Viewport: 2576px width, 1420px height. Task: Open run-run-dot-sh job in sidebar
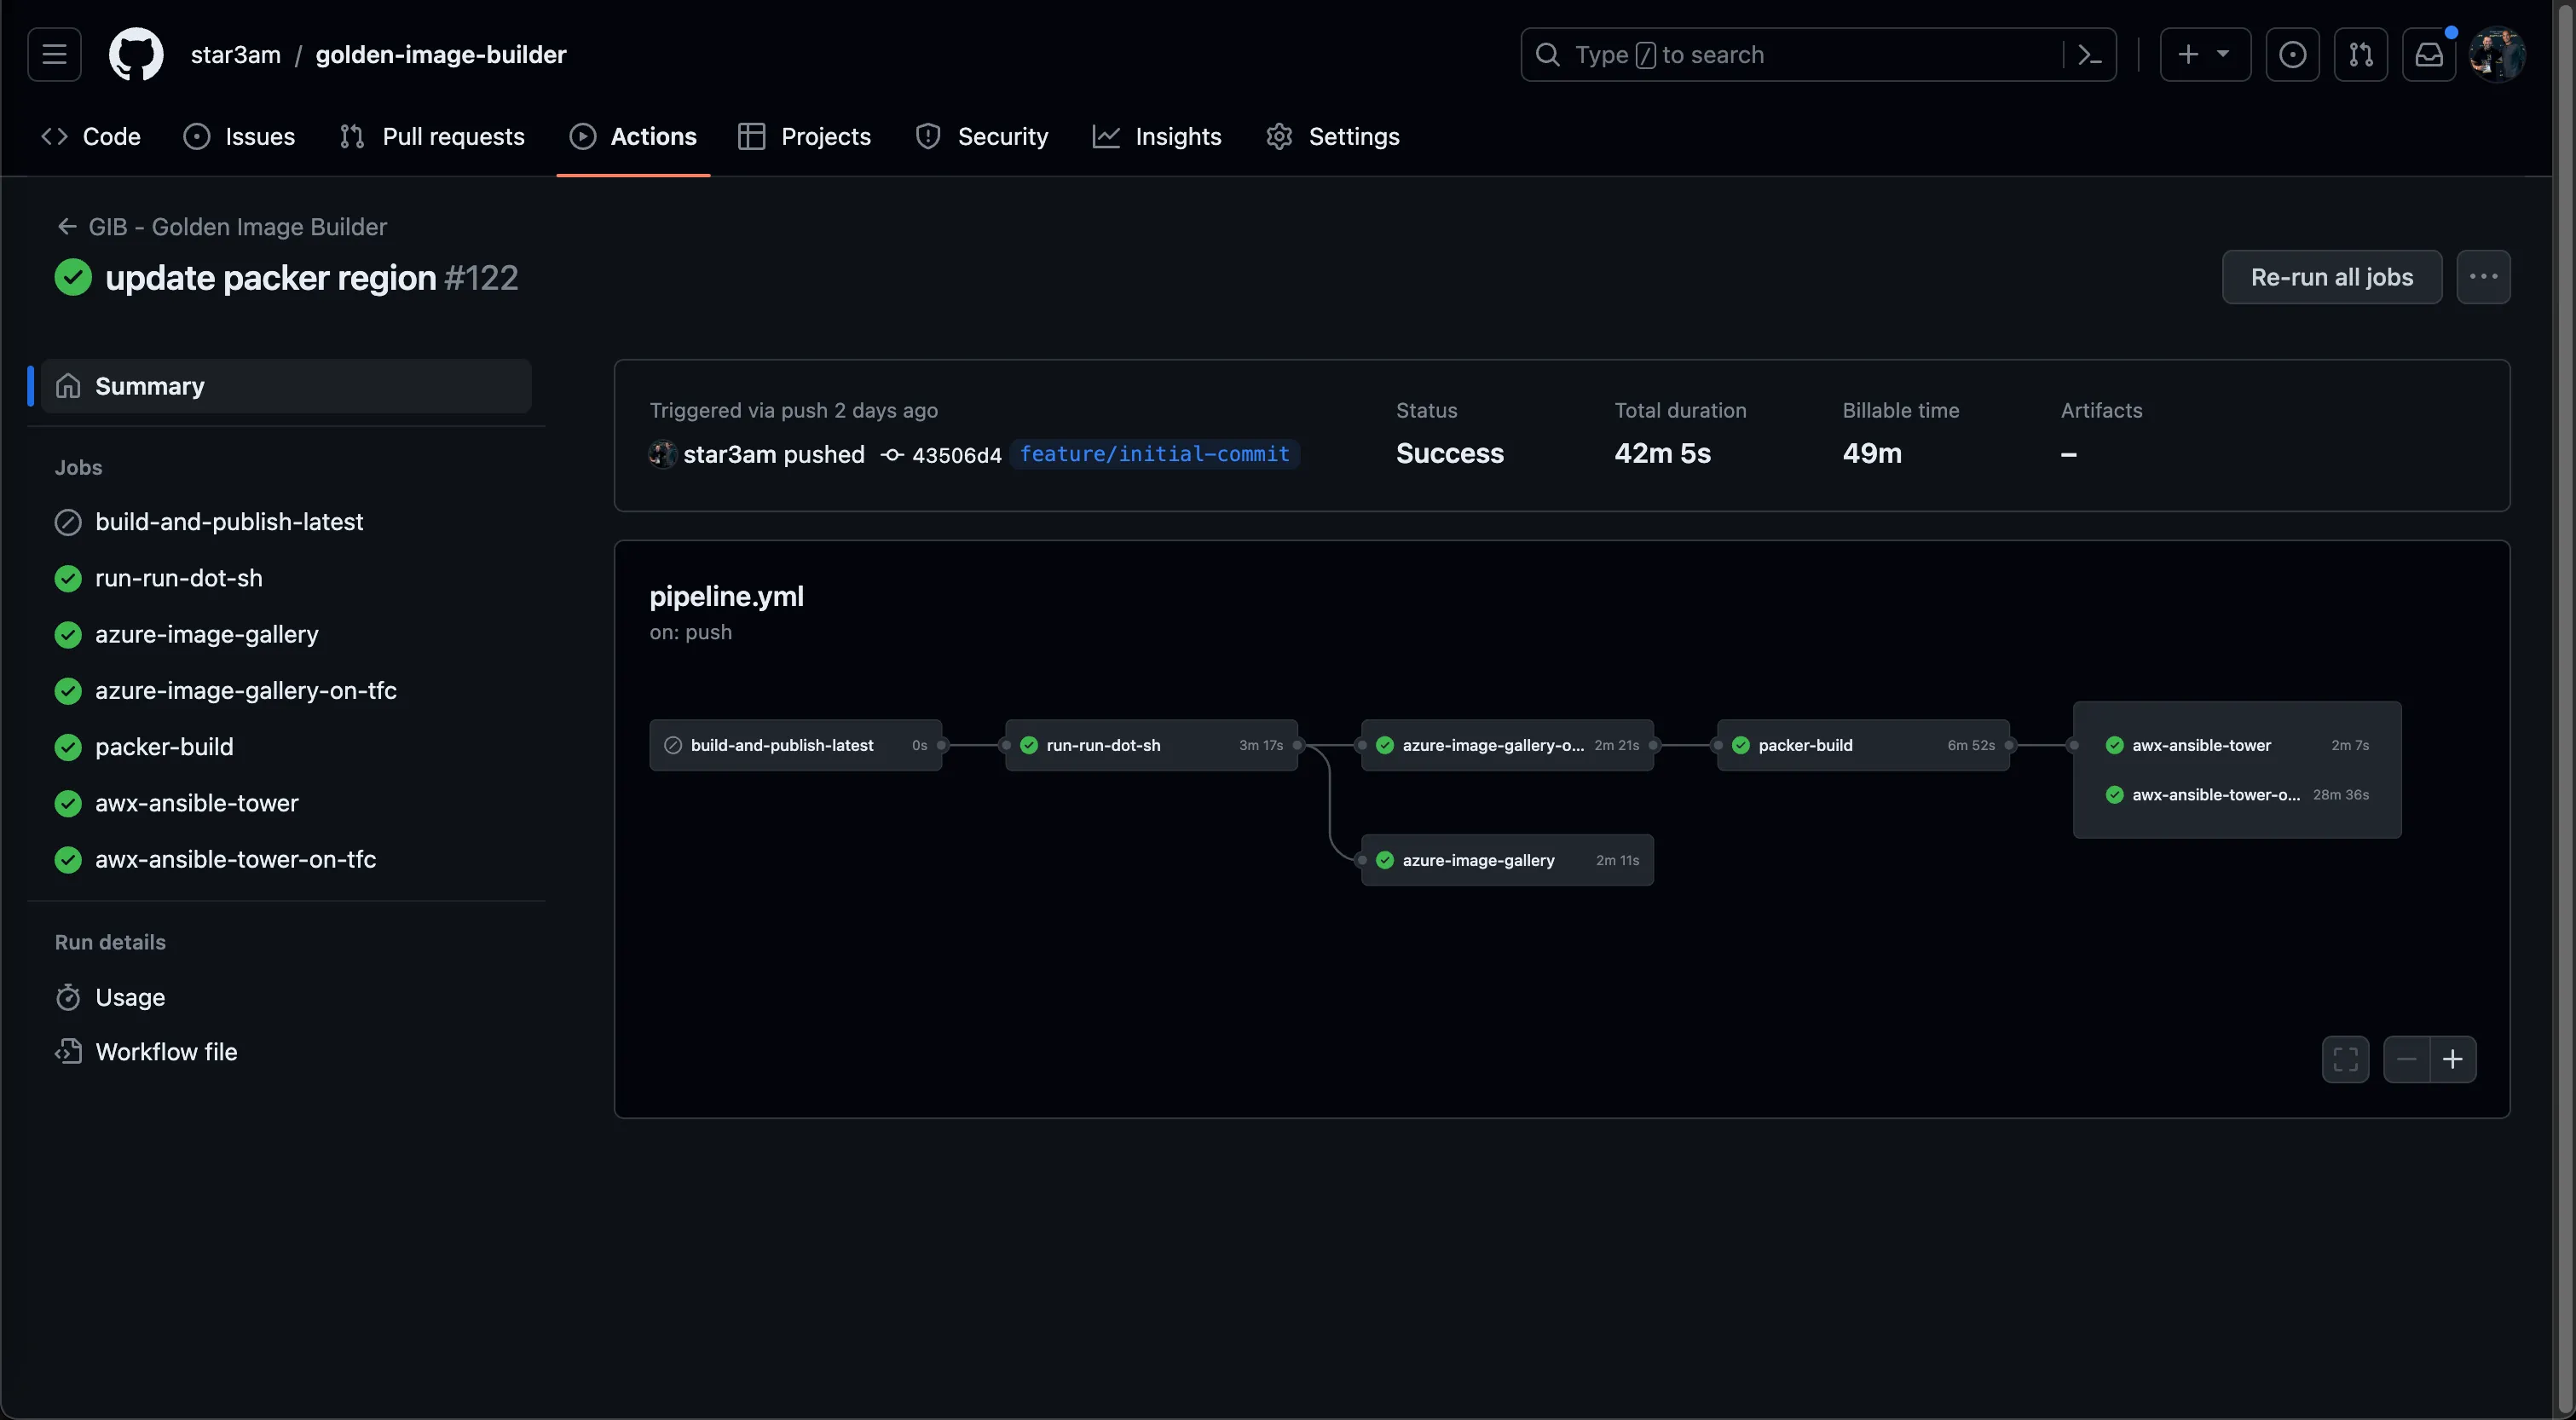[x=178, y=578]
